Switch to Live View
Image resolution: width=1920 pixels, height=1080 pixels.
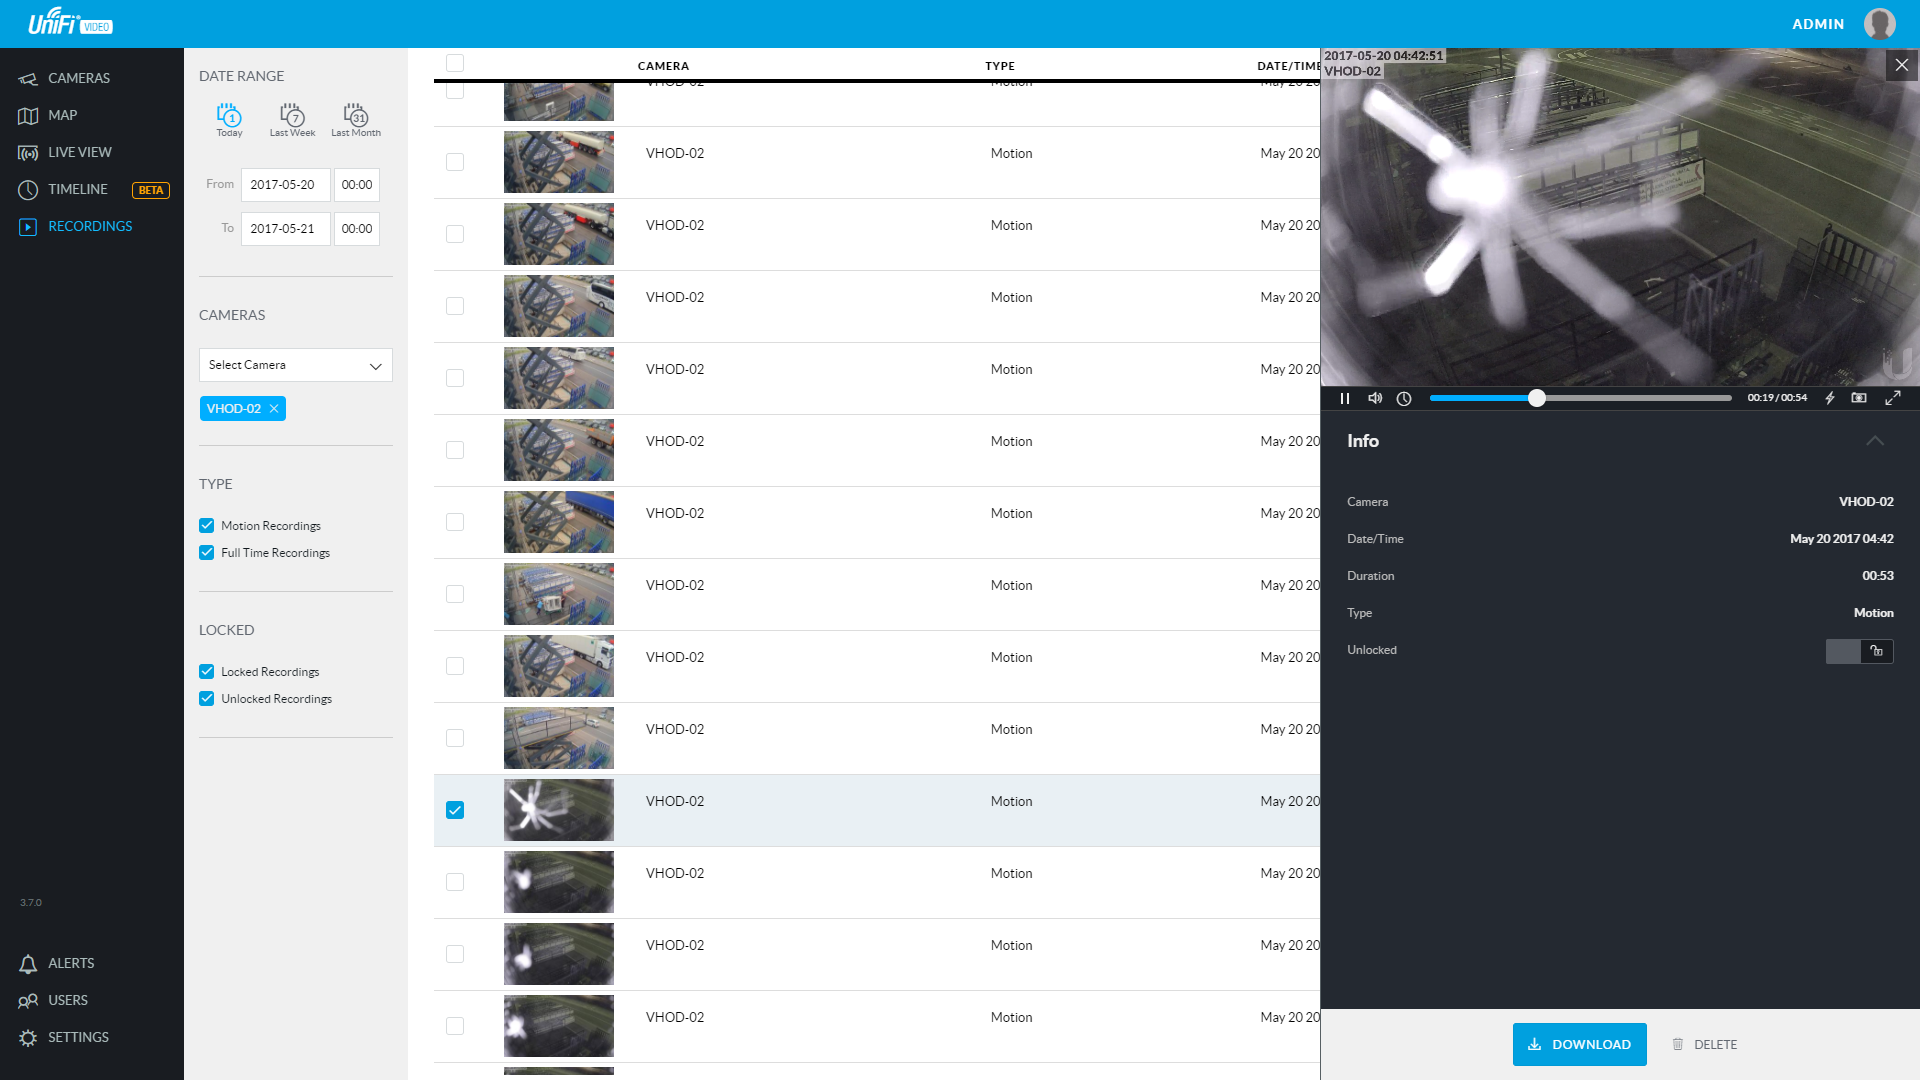click(x=65, y=152)
